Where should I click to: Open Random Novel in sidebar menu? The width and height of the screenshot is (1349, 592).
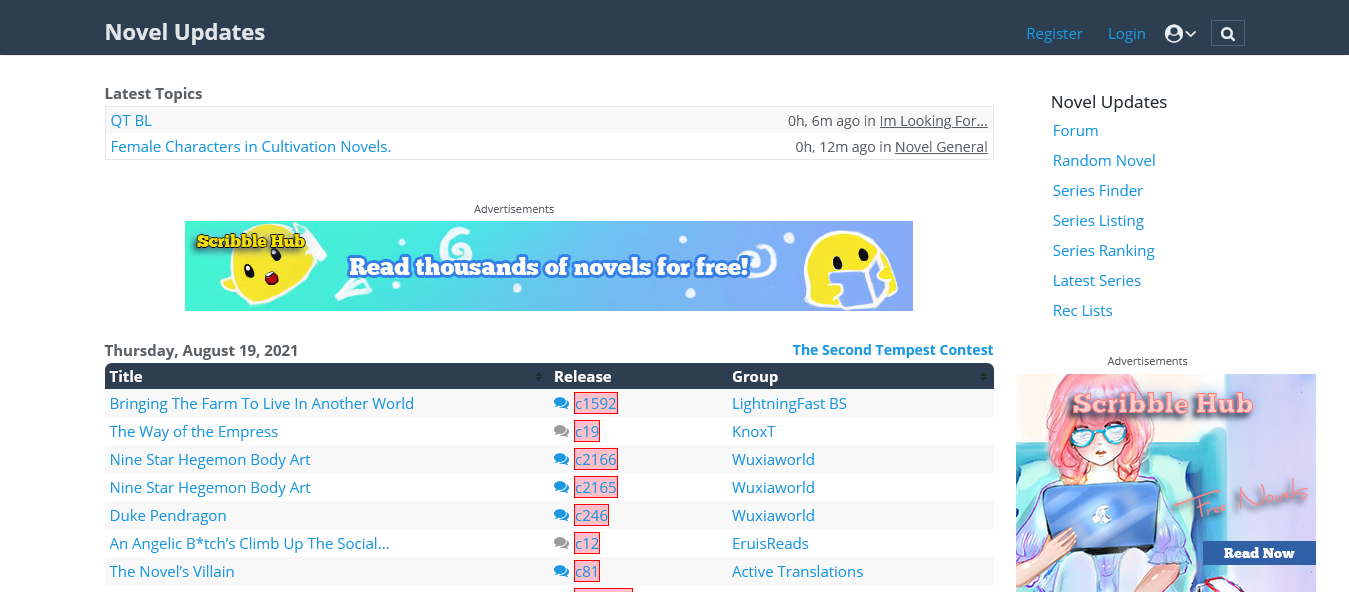point(1104,161)
